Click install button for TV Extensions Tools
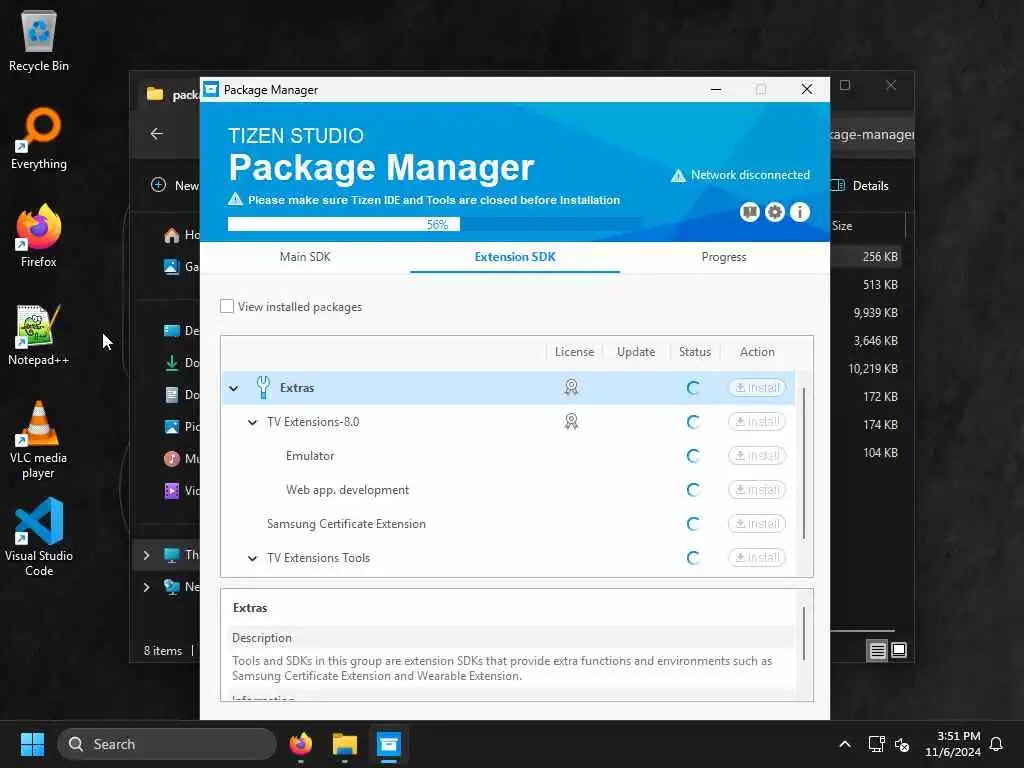Image resolution: width=1024 pixels, height=768 pixels. point(757,557)
